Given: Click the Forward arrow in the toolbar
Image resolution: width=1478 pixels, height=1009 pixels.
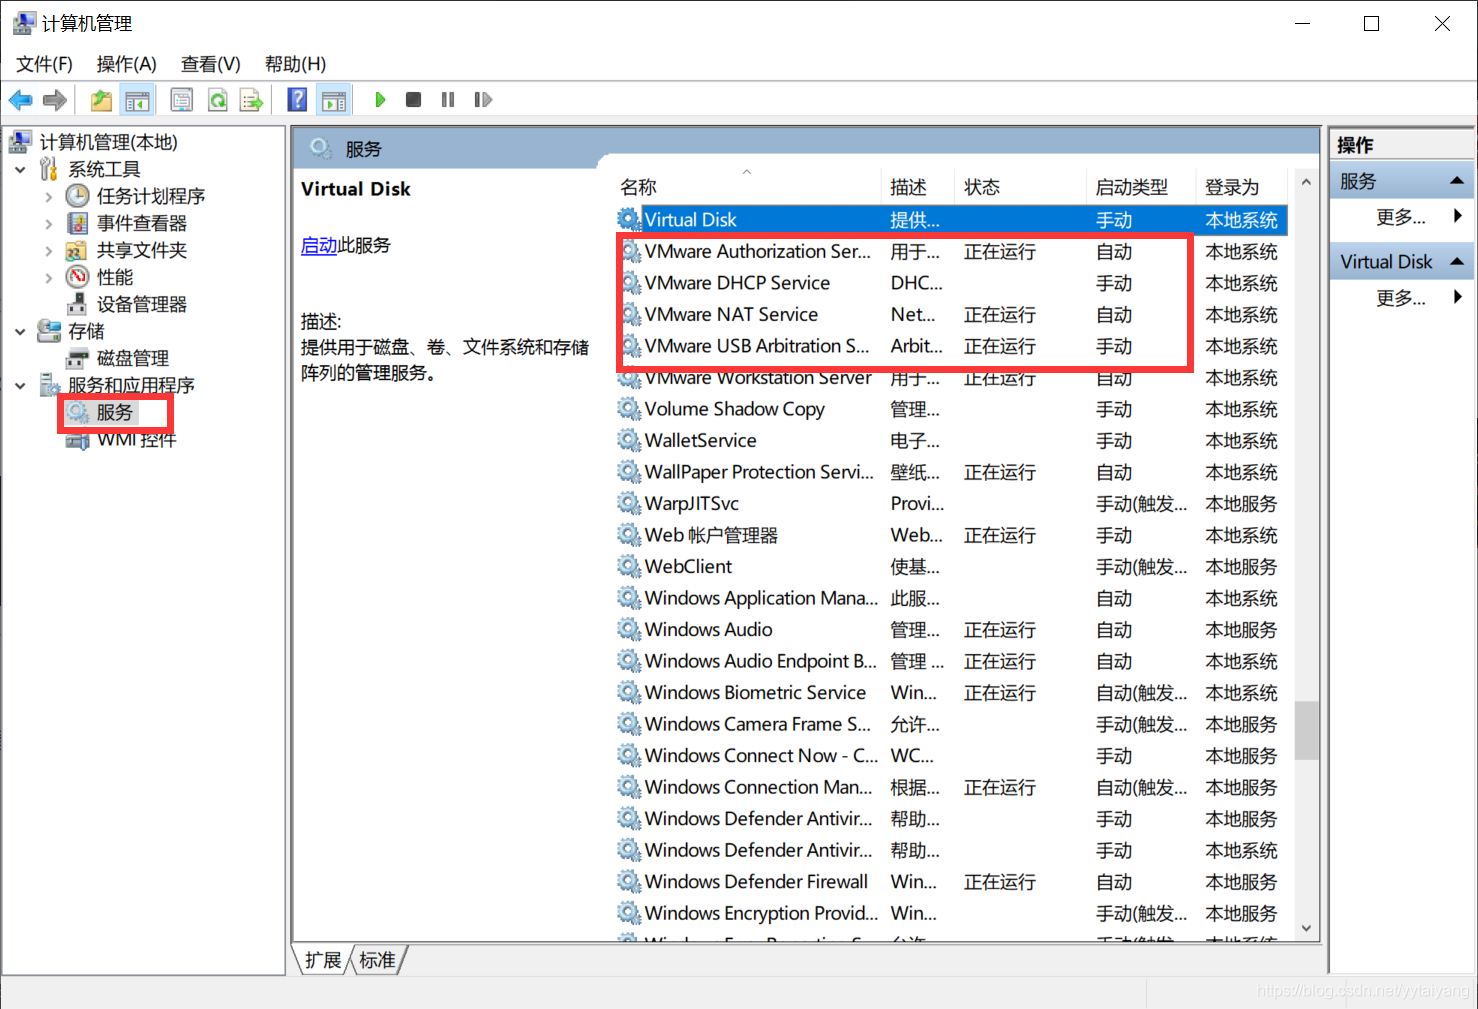Looking at the screenshot, I should tap(55, 100).
